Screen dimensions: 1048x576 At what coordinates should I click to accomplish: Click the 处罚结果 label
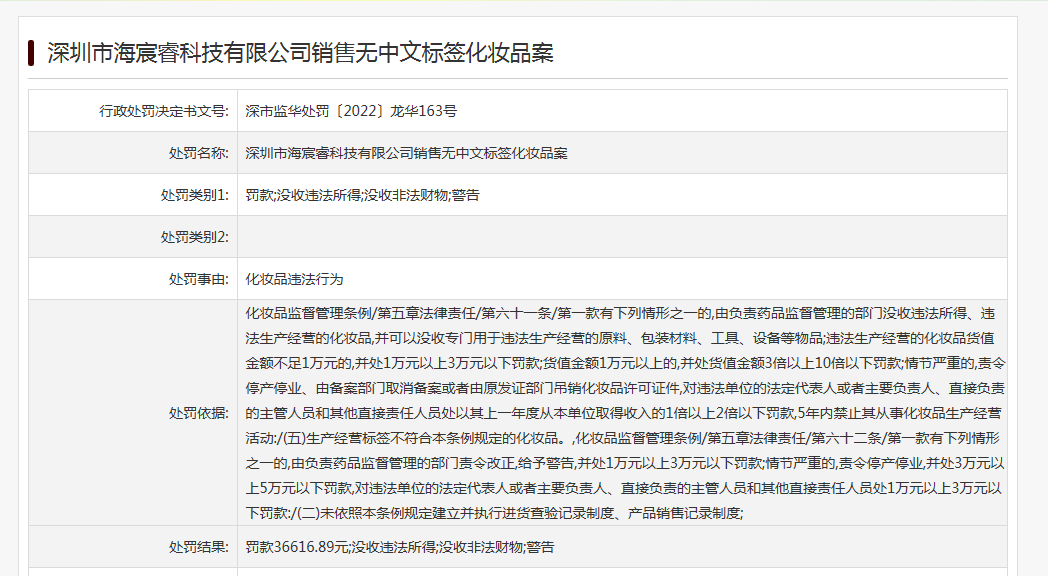tap(199, 547)
